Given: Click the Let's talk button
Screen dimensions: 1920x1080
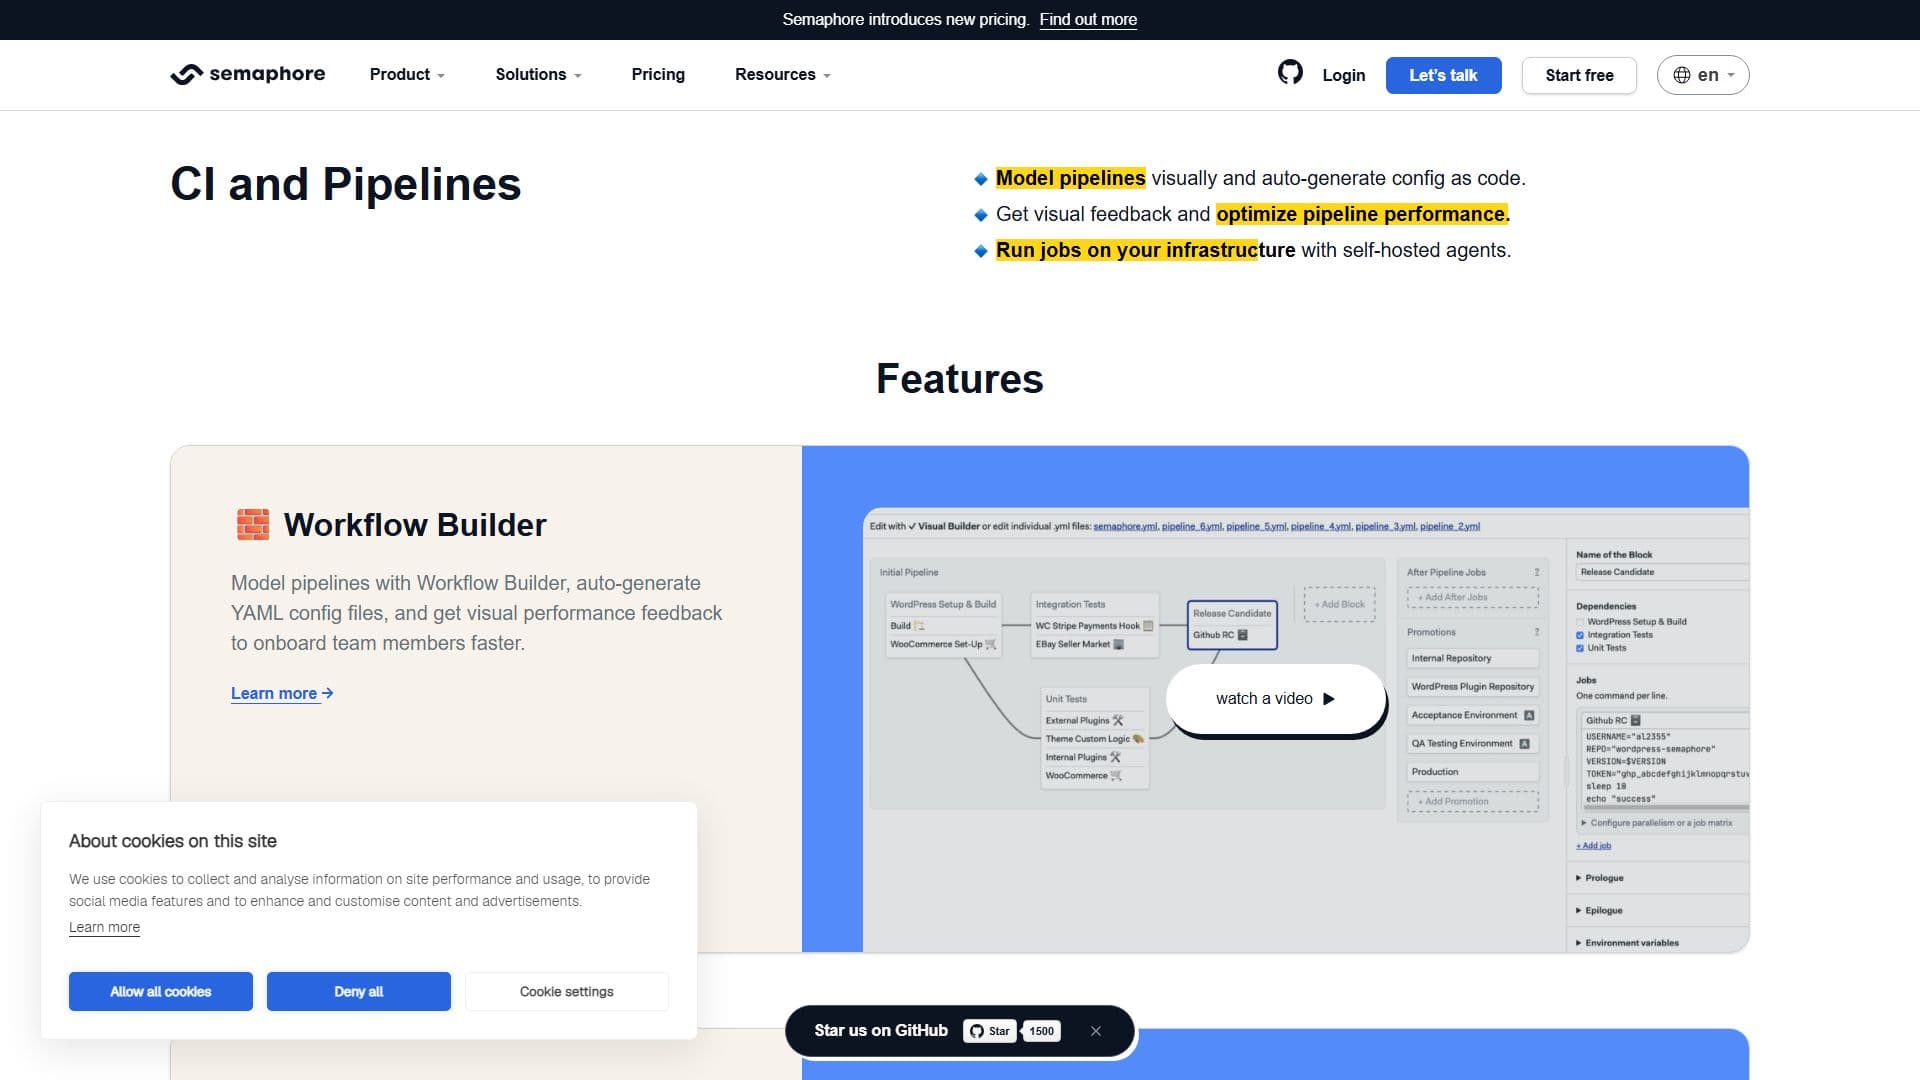Looking at the screenshot, I should point(1443,75).
